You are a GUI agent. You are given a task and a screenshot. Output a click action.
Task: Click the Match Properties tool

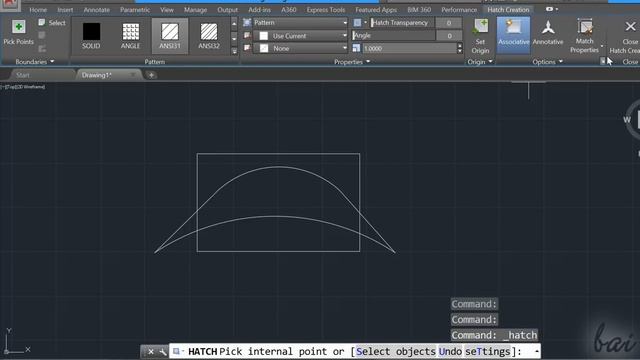(584, 36)
